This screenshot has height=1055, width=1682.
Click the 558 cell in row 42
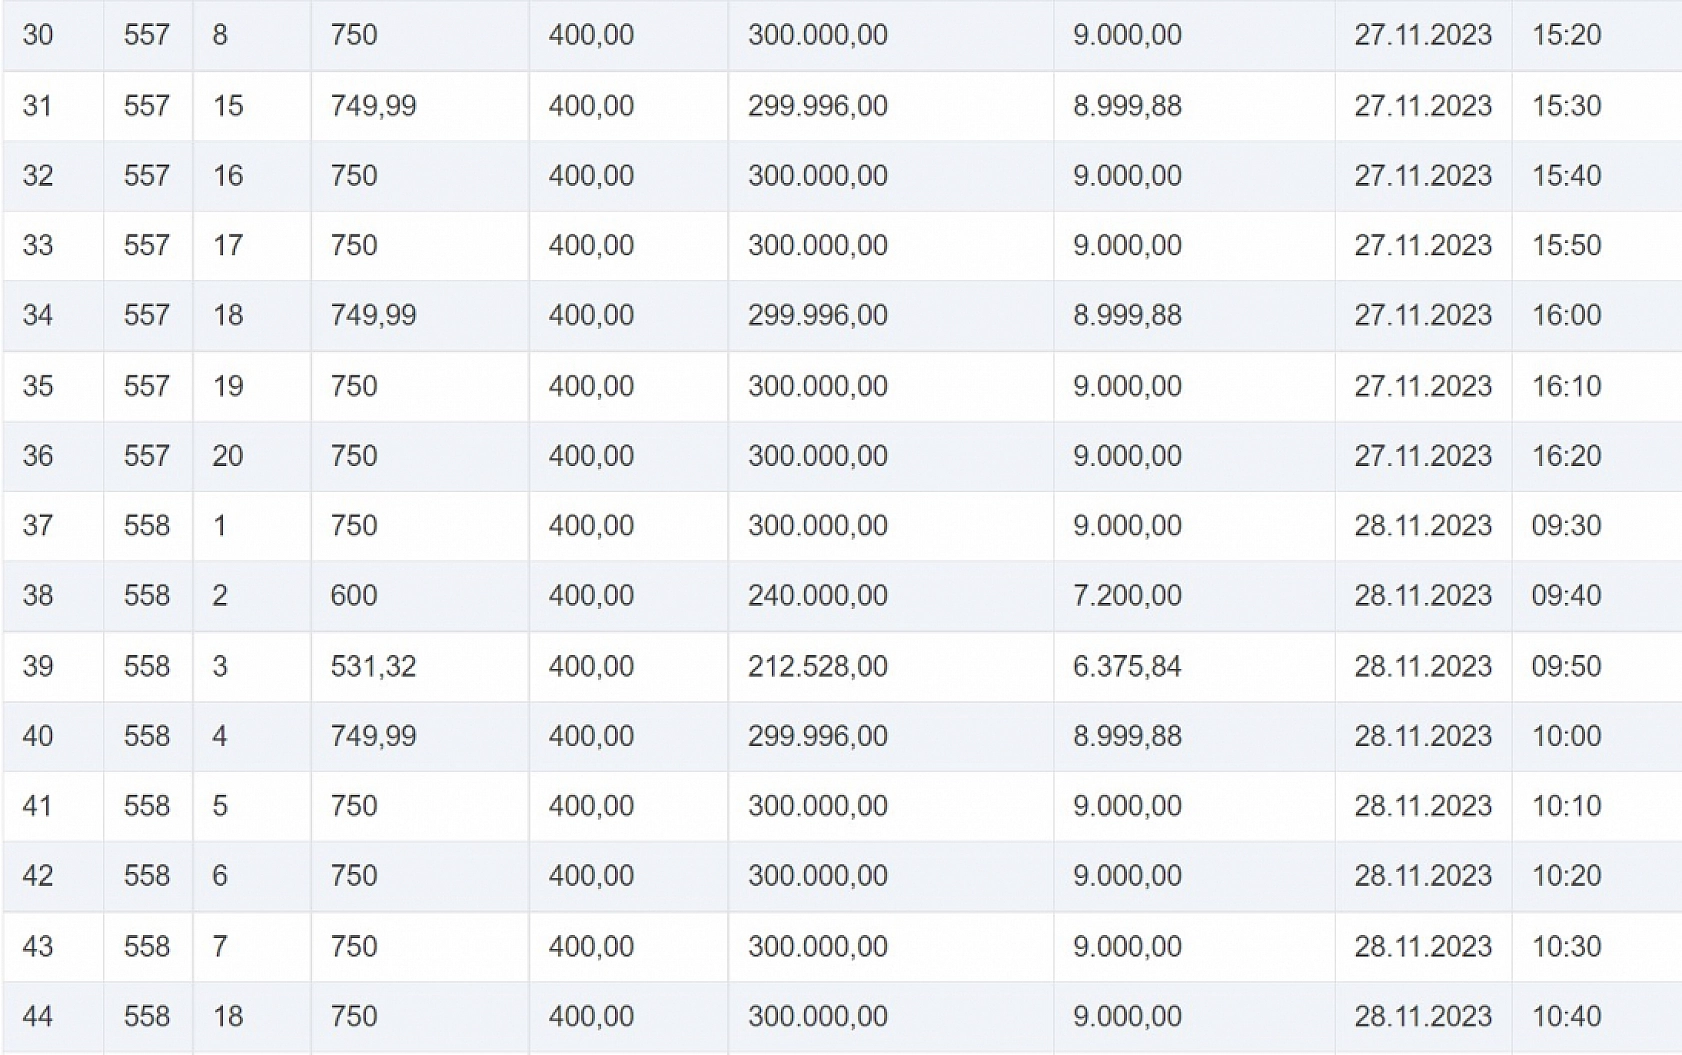pos(147,876)
